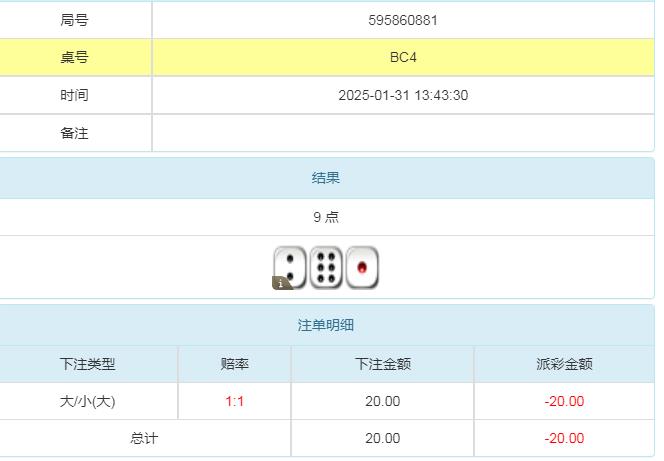Click the 结果 section header
The height and width of the screenshot is (461, 664).
point(326,178)
